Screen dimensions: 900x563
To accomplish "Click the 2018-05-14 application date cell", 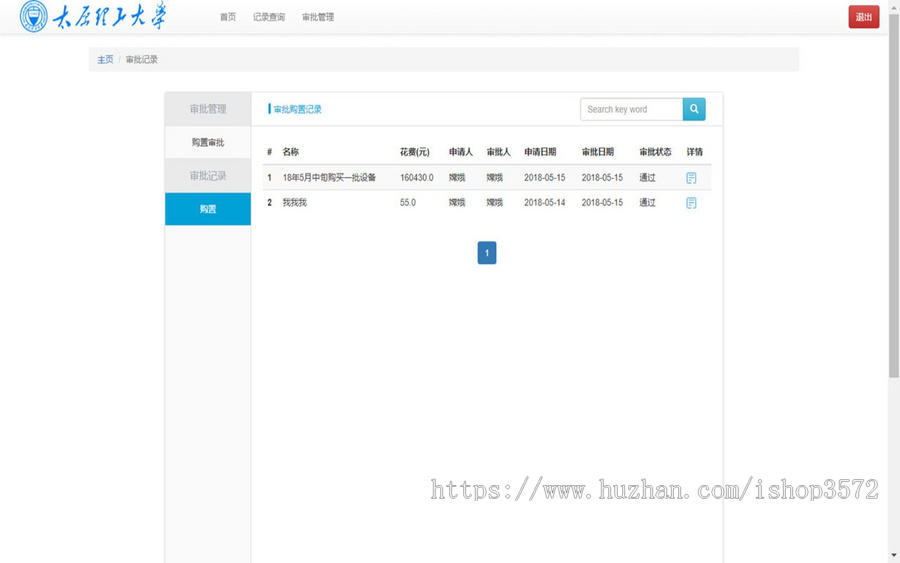I will pos(545,203).
